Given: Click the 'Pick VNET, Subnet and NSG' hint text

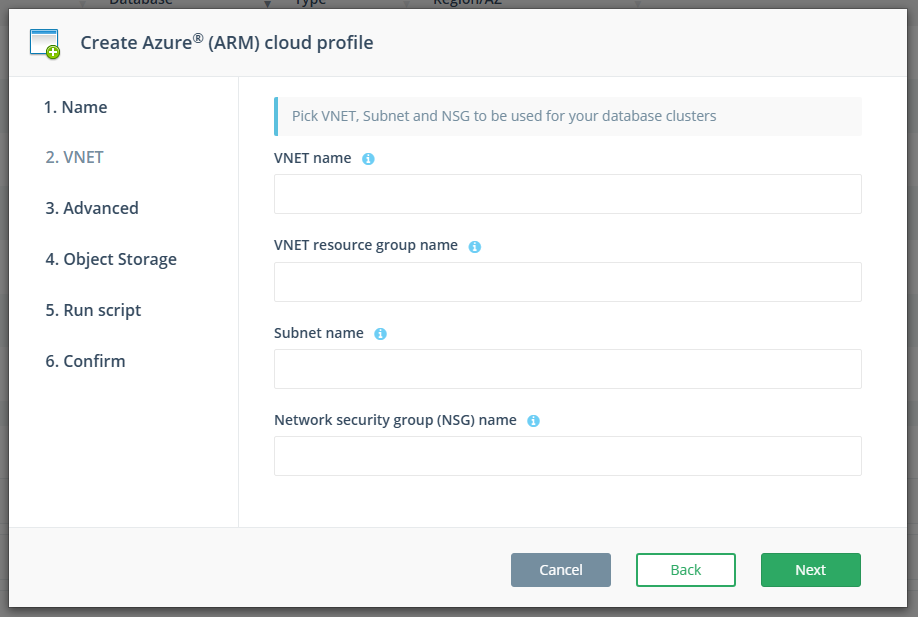Looking at the screenshot, I should 504,116.
